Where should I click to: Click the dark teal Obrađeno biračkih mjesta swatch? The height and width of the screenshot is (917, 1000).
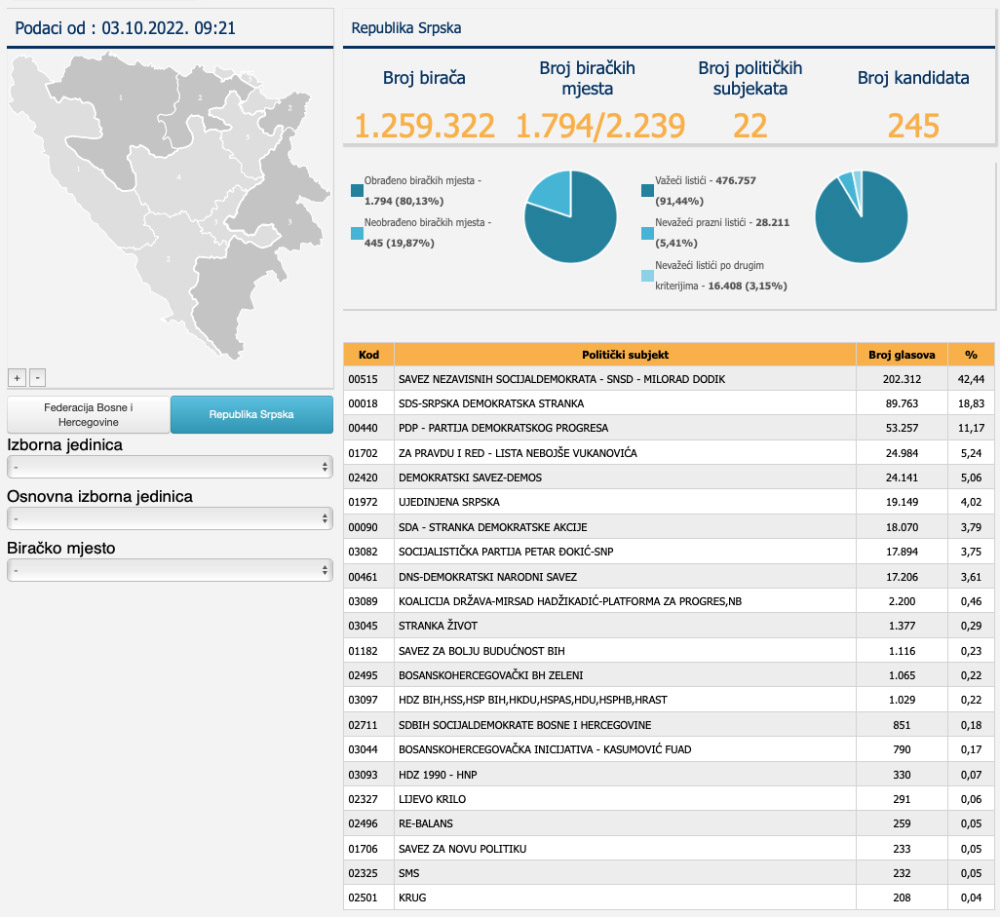click(x=357, y=189)
